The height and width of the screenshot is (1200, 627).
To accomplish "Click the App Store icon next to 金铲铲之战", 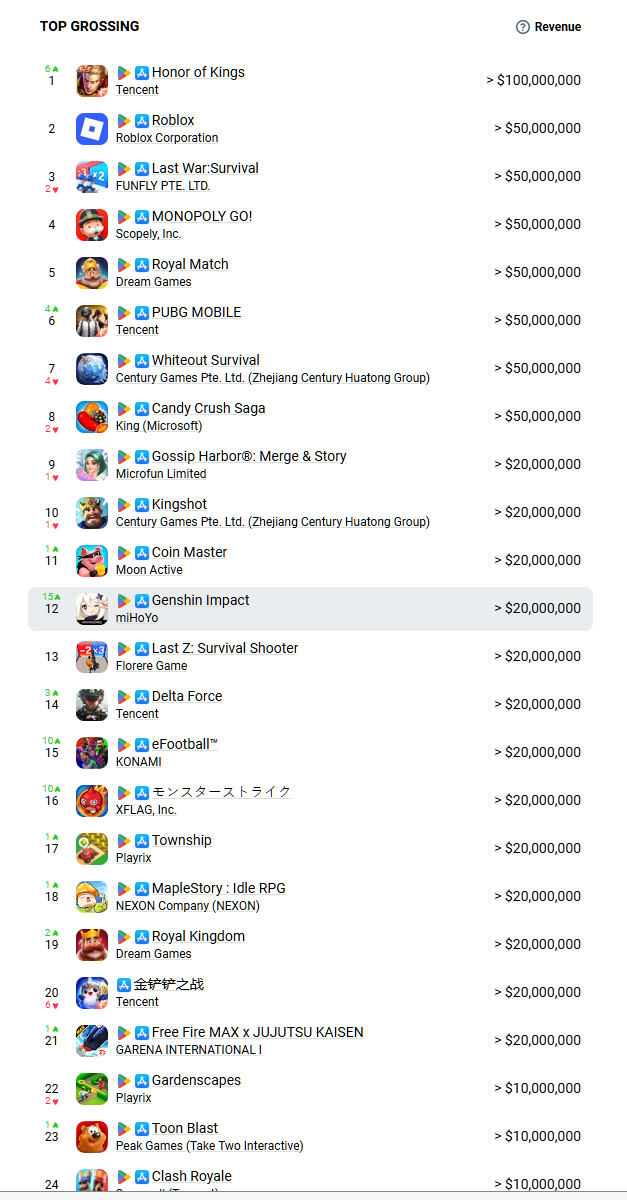I will [x=124, y=985].
